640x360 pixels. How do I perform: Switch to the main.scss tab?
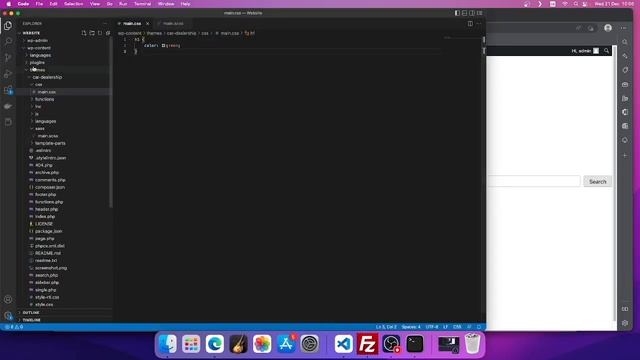coord(173,24)
